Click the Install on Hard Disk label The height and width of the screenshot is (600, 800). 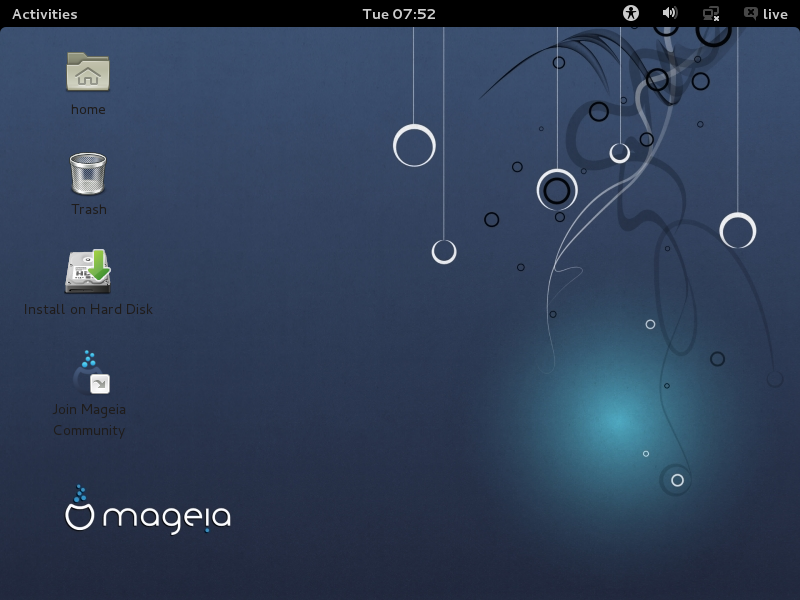click(88, 310)
